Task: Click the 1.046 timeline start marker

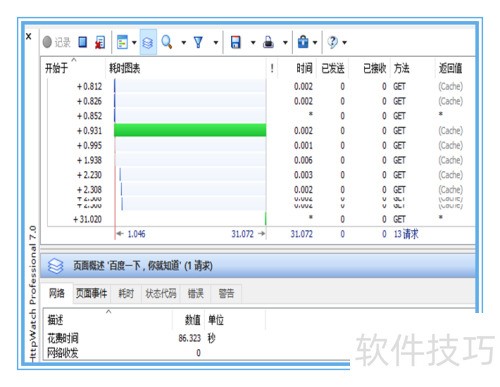Action: tap(136, 234)
